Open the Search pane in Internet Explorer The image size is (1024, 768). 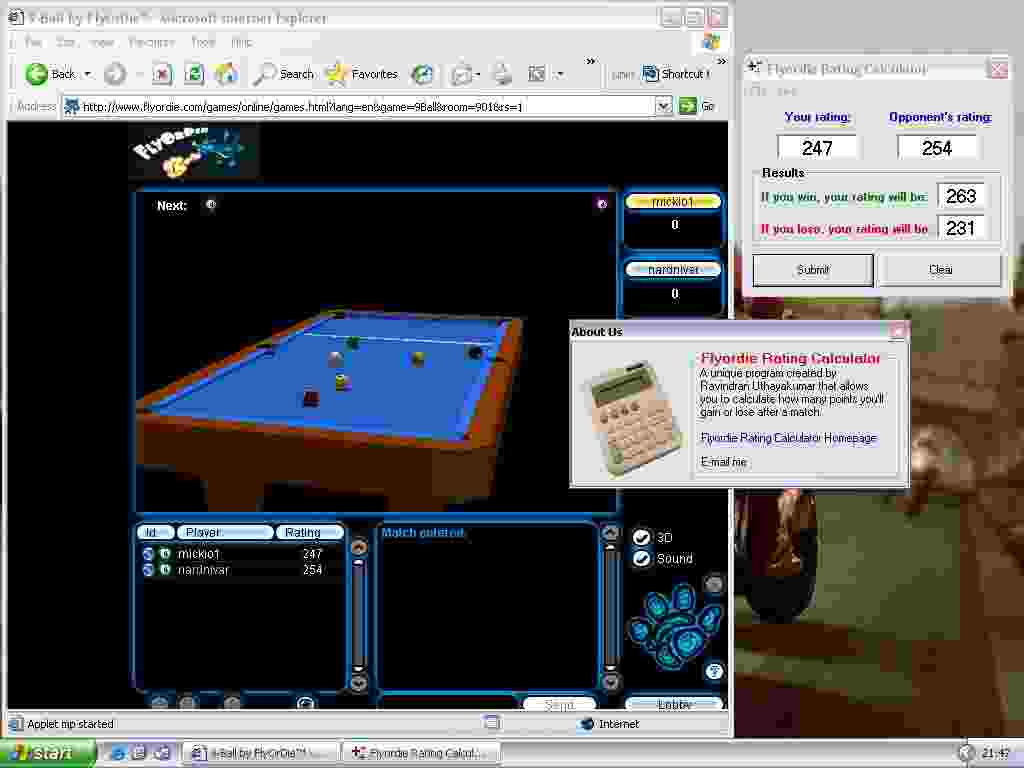(x=283, y=74)
